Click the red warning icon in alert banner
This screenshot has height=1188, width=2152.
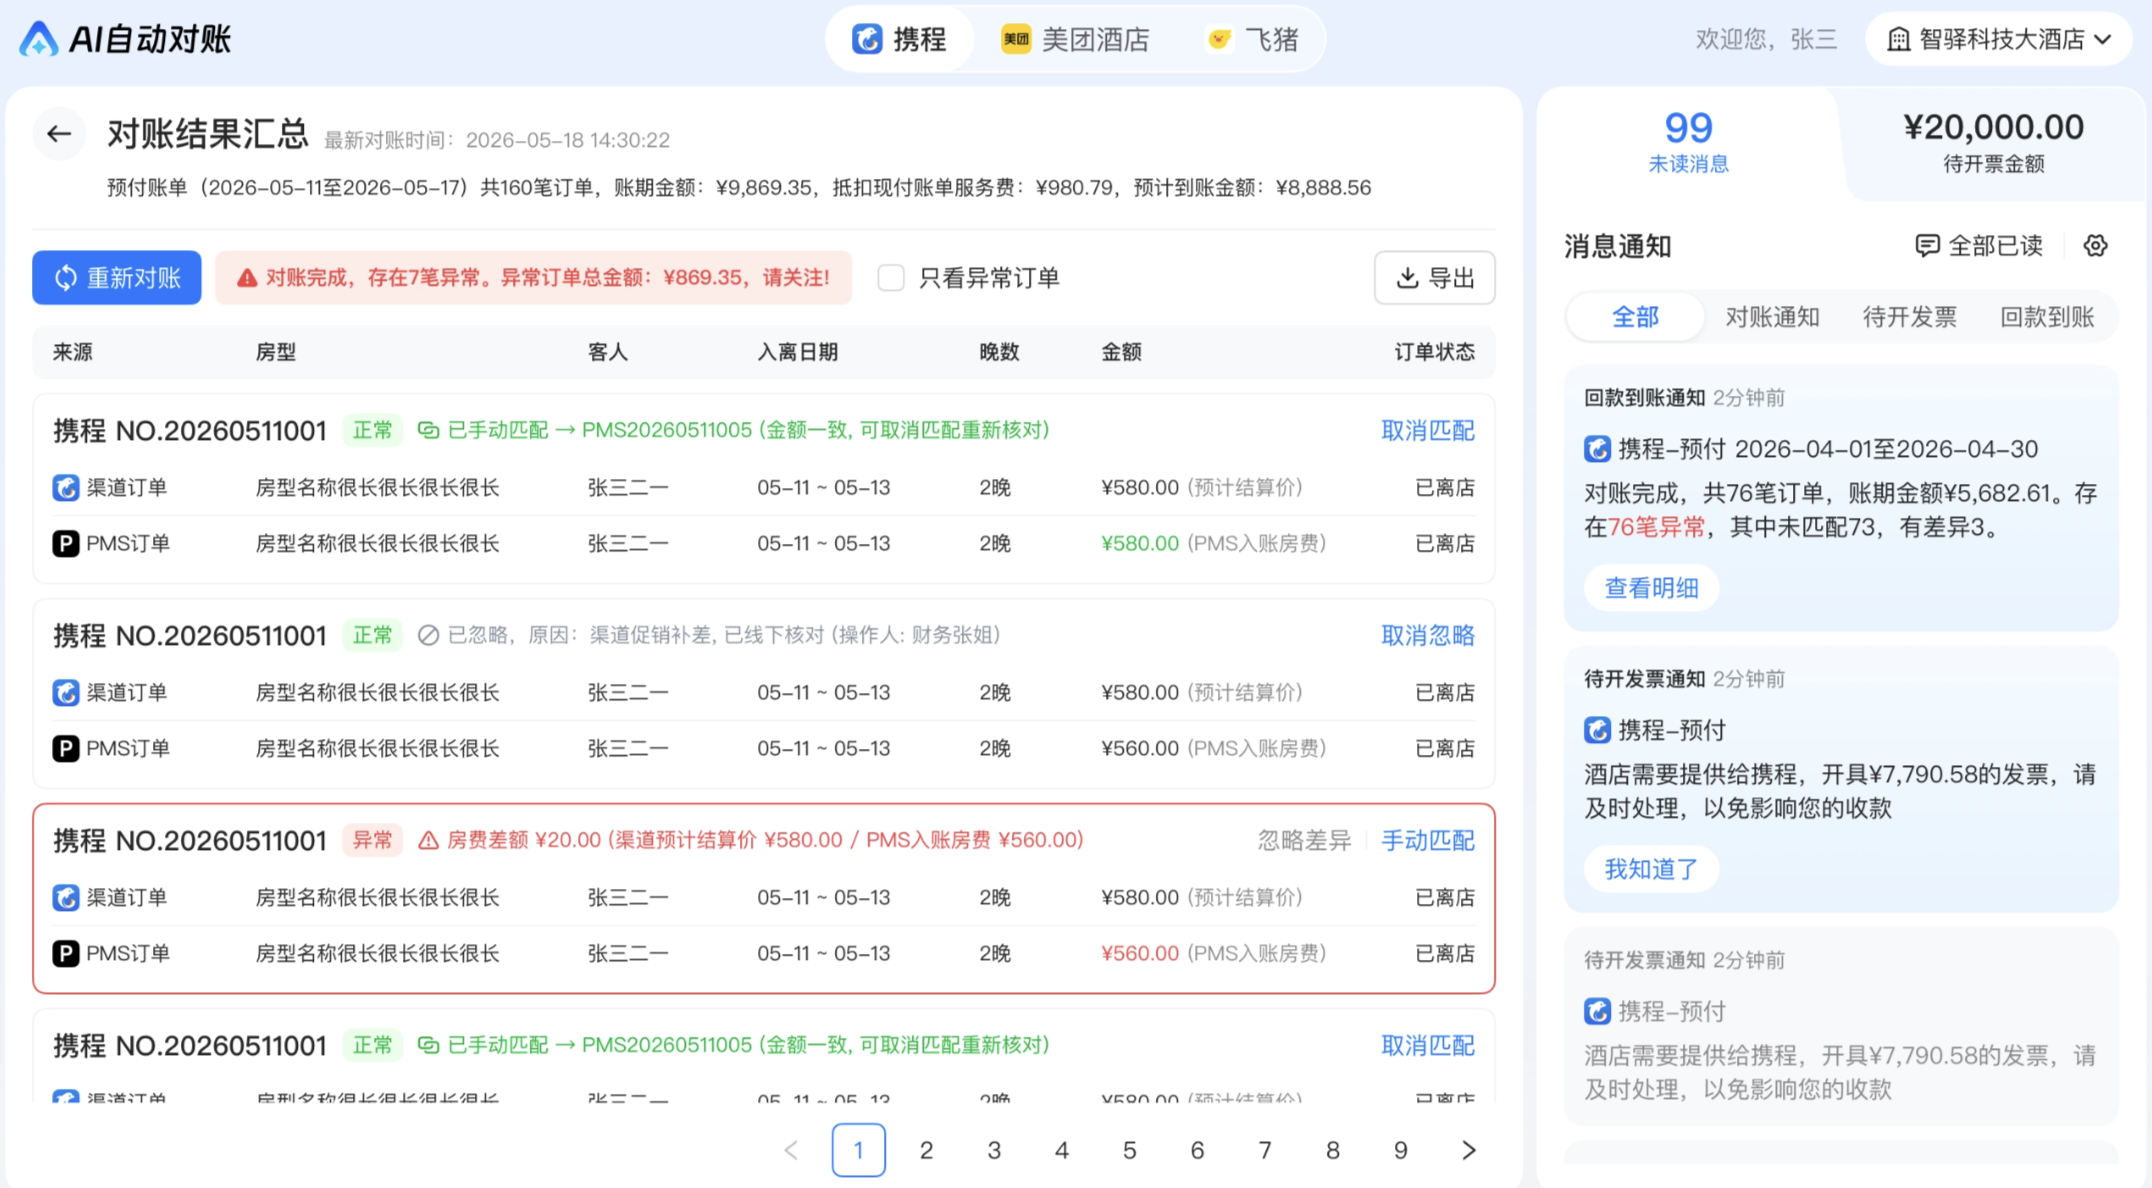tap(246, 278)
